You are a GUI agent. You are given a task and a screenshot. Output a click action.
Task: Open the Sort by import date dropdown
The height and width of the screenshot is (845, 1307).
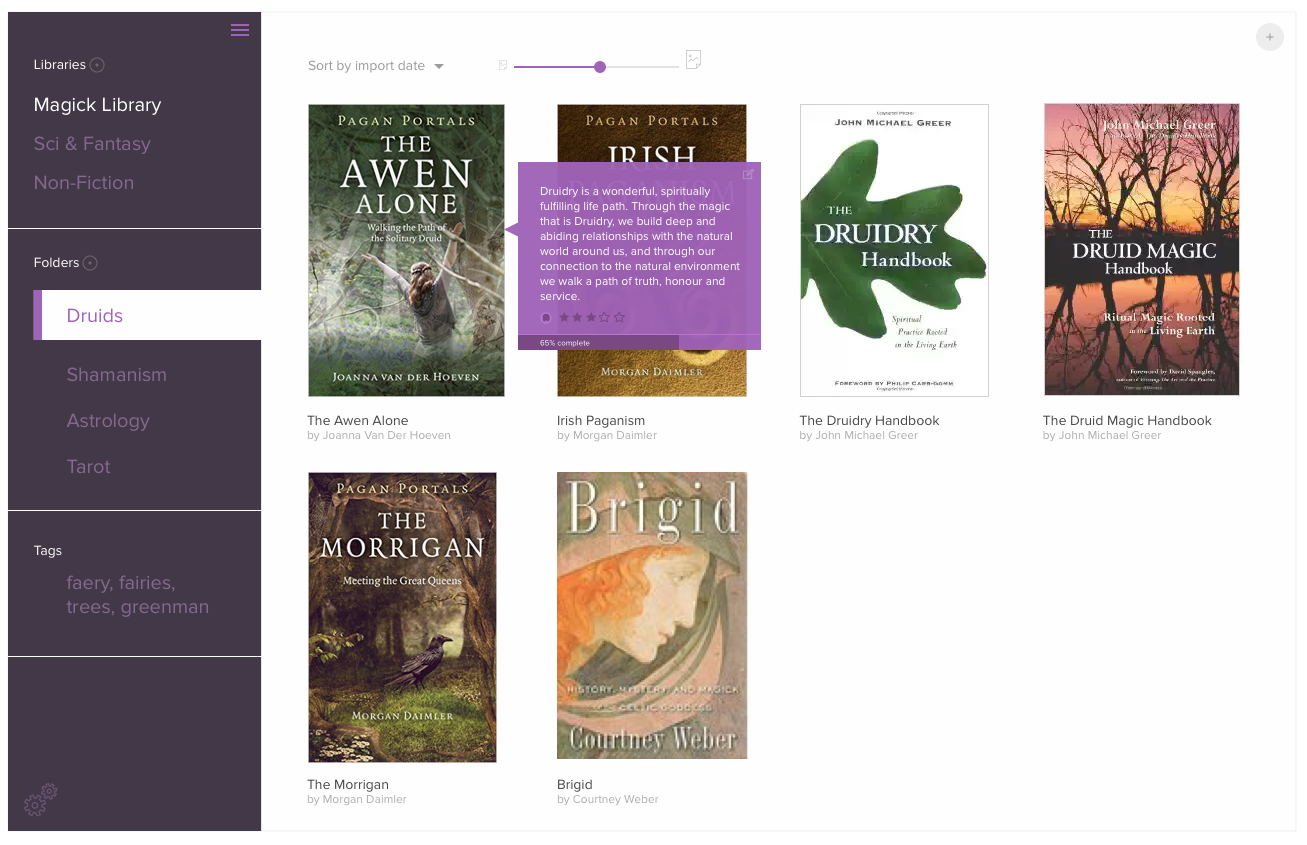click(375, 66)
